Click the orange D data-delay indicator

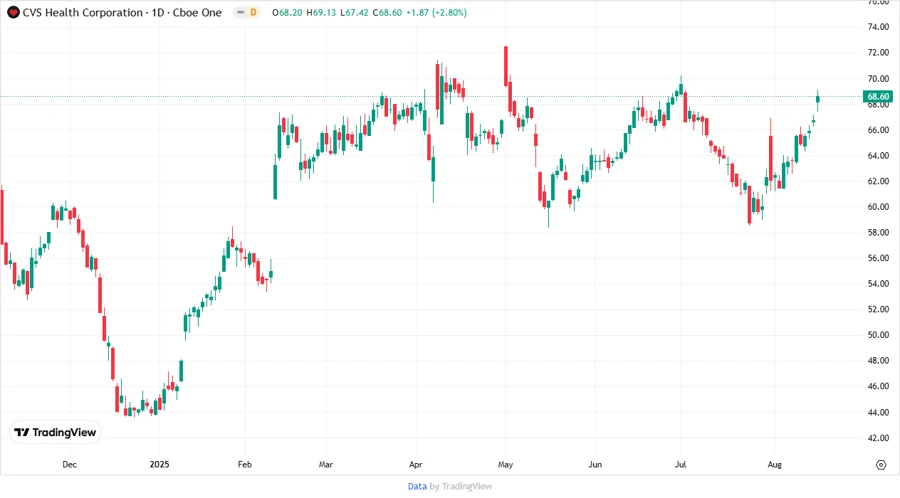pos(253,13)
